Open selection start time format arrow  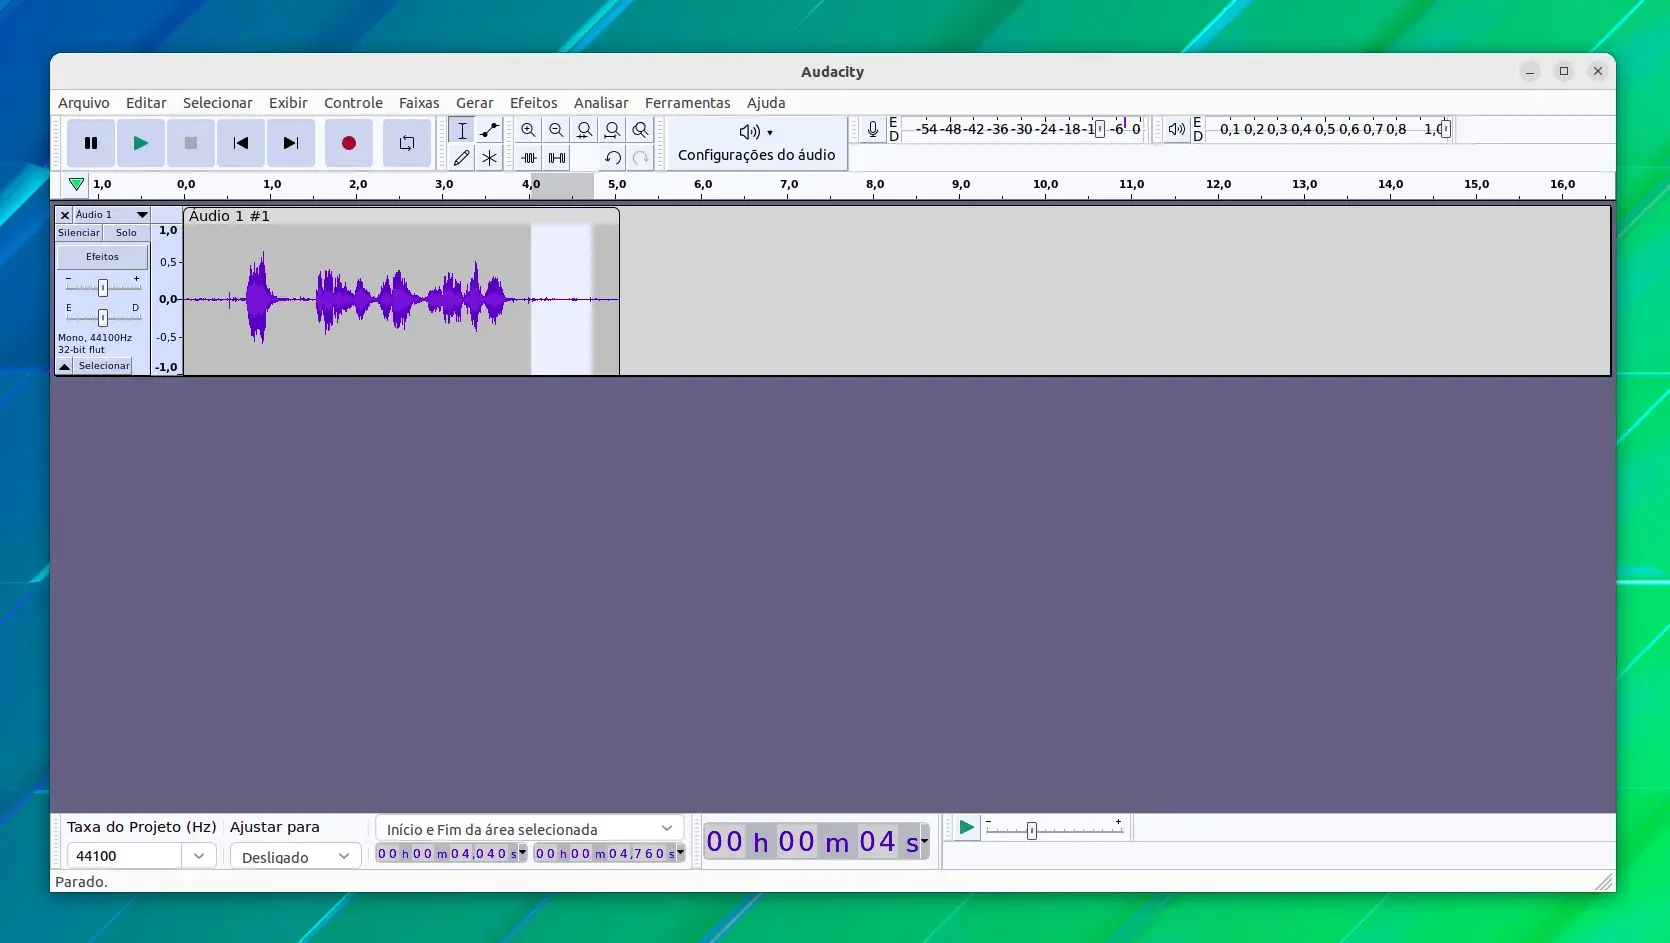(x=522, y=854)
